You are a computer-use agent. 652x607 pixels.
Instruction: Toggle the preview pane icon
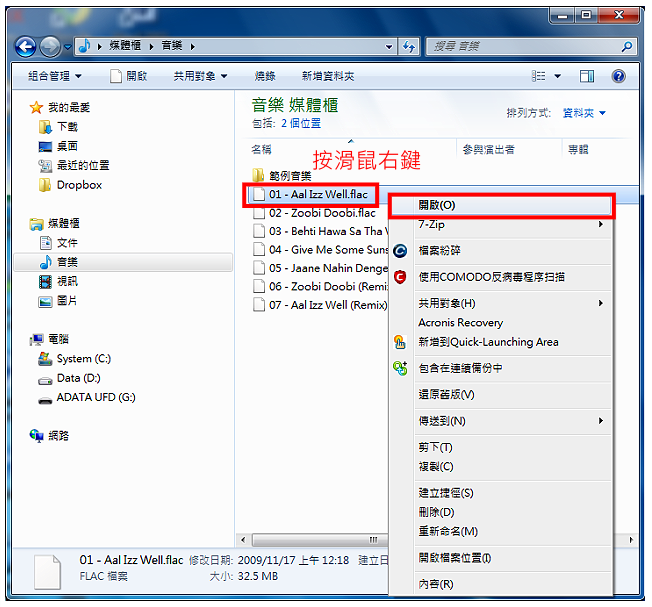[587, 76]
